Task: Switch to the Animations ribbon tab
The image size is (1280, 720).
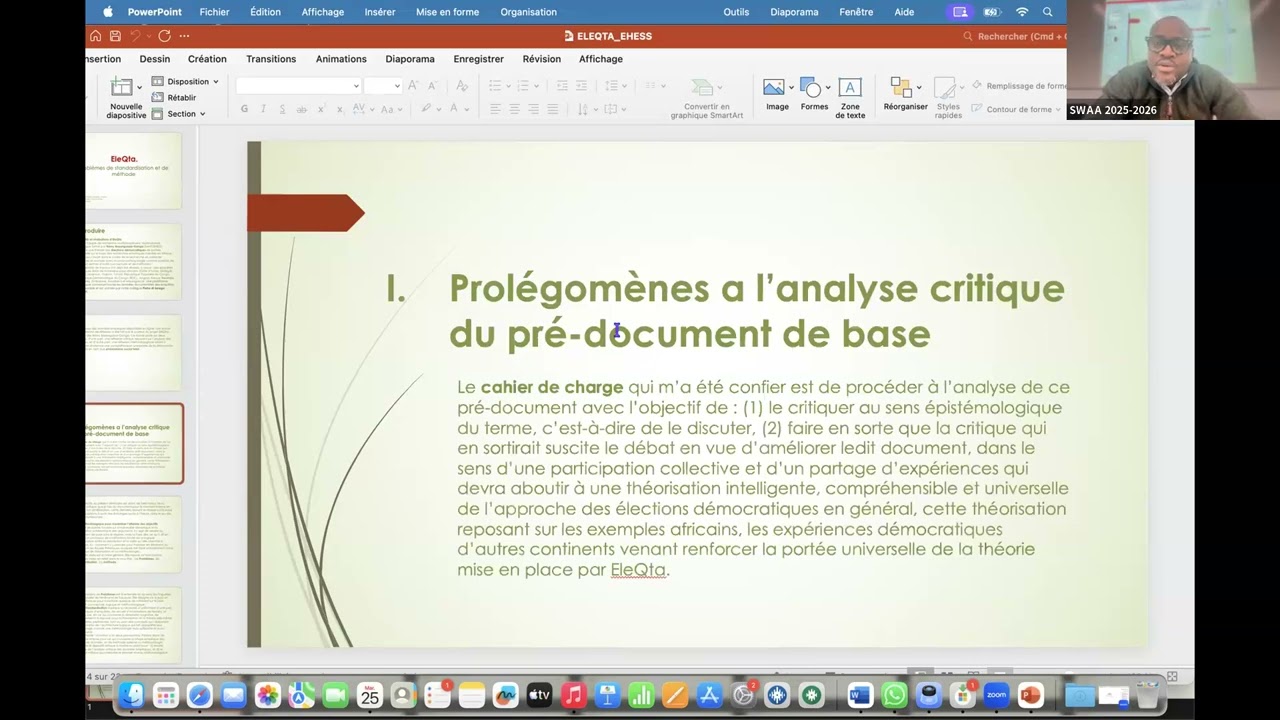Action: (341, 59)
